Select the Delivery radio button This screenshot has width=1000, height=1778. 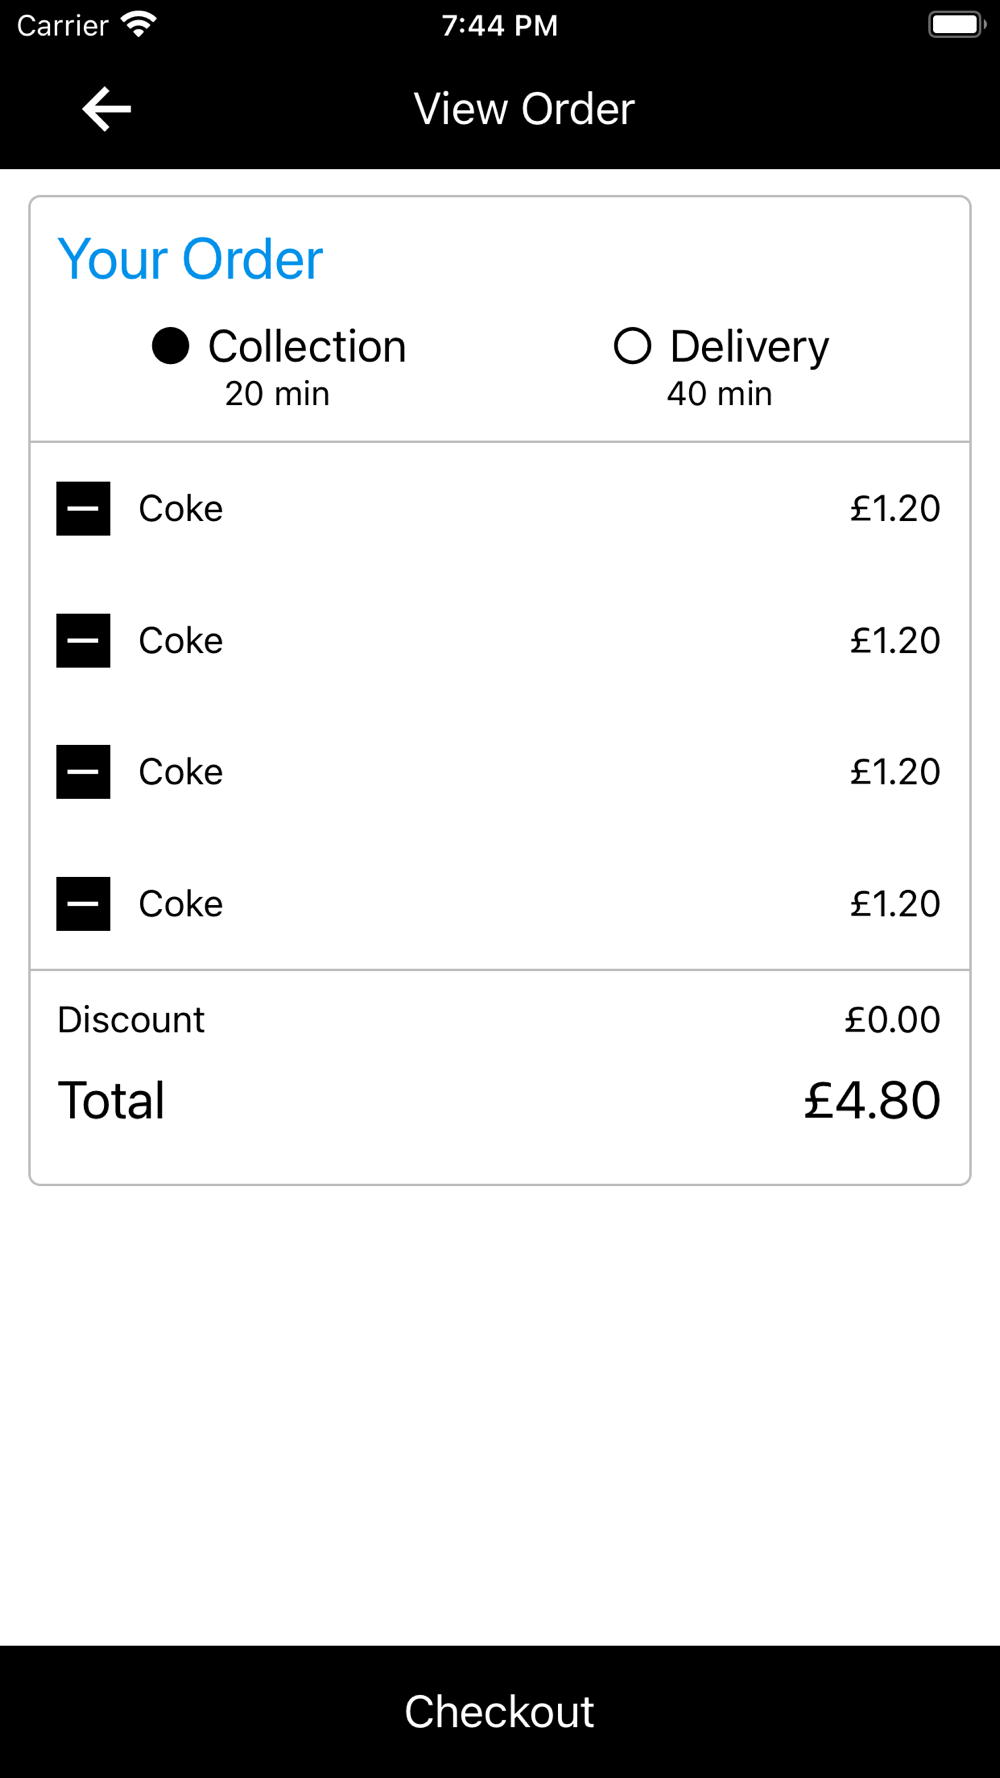tap(632, 347)
